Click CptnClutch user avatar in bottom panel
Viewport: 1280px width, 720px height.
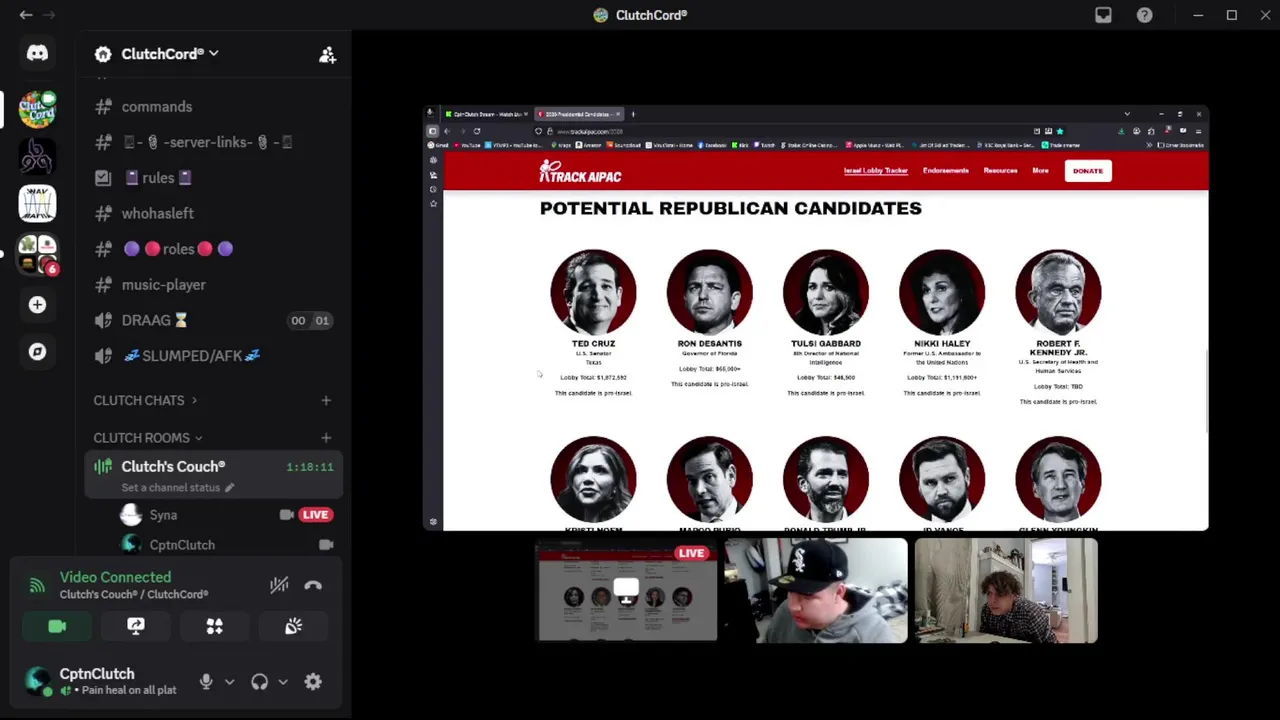[39, 682]
